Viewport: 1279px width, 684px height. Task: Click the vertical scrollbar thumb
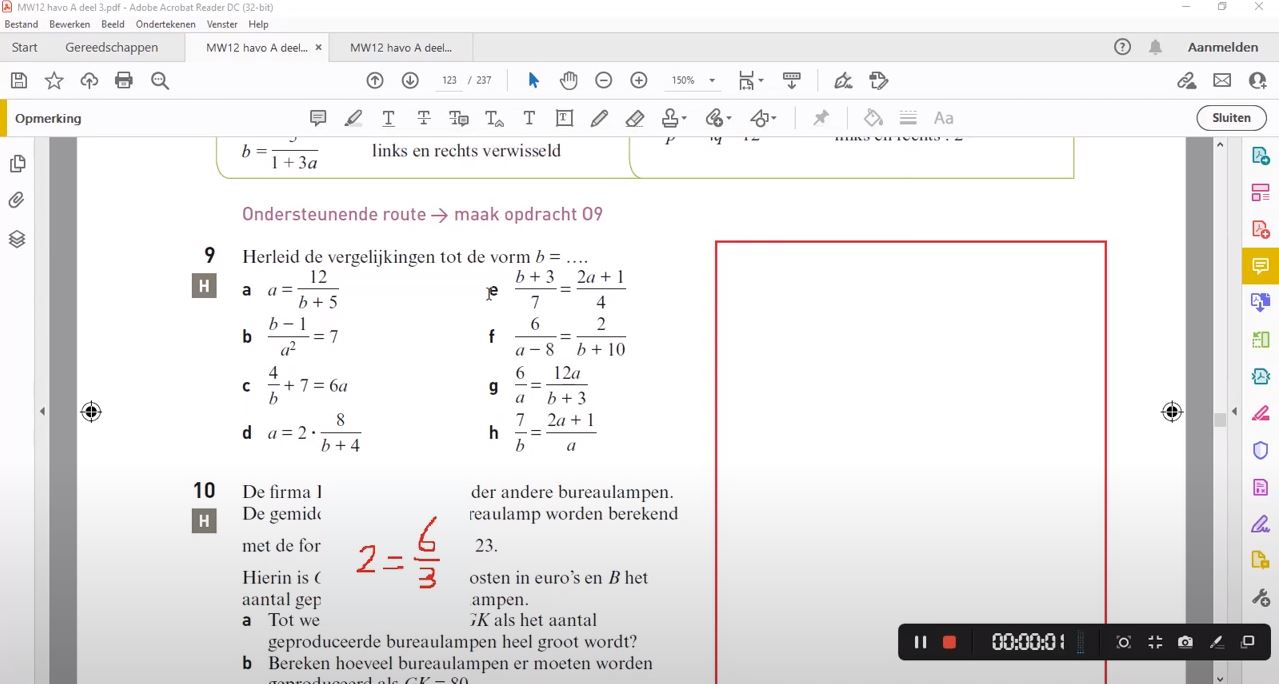pos(1220,420)
